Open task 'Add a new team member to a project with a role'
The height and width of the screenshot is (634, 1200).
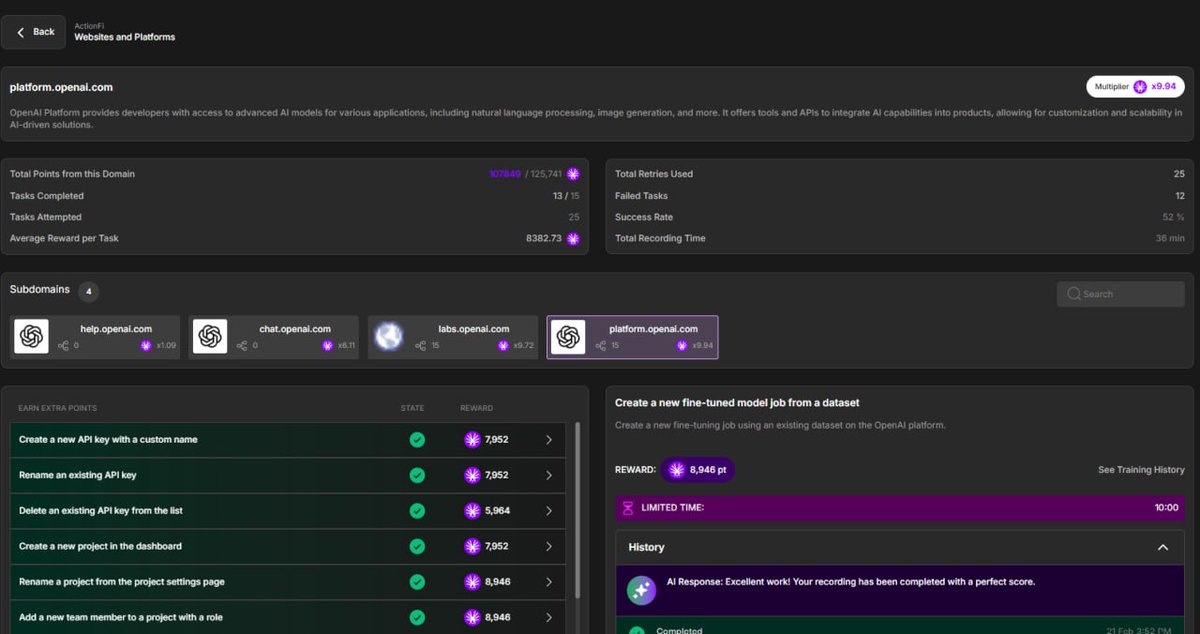pyautogui.click(x=288, y=617)
